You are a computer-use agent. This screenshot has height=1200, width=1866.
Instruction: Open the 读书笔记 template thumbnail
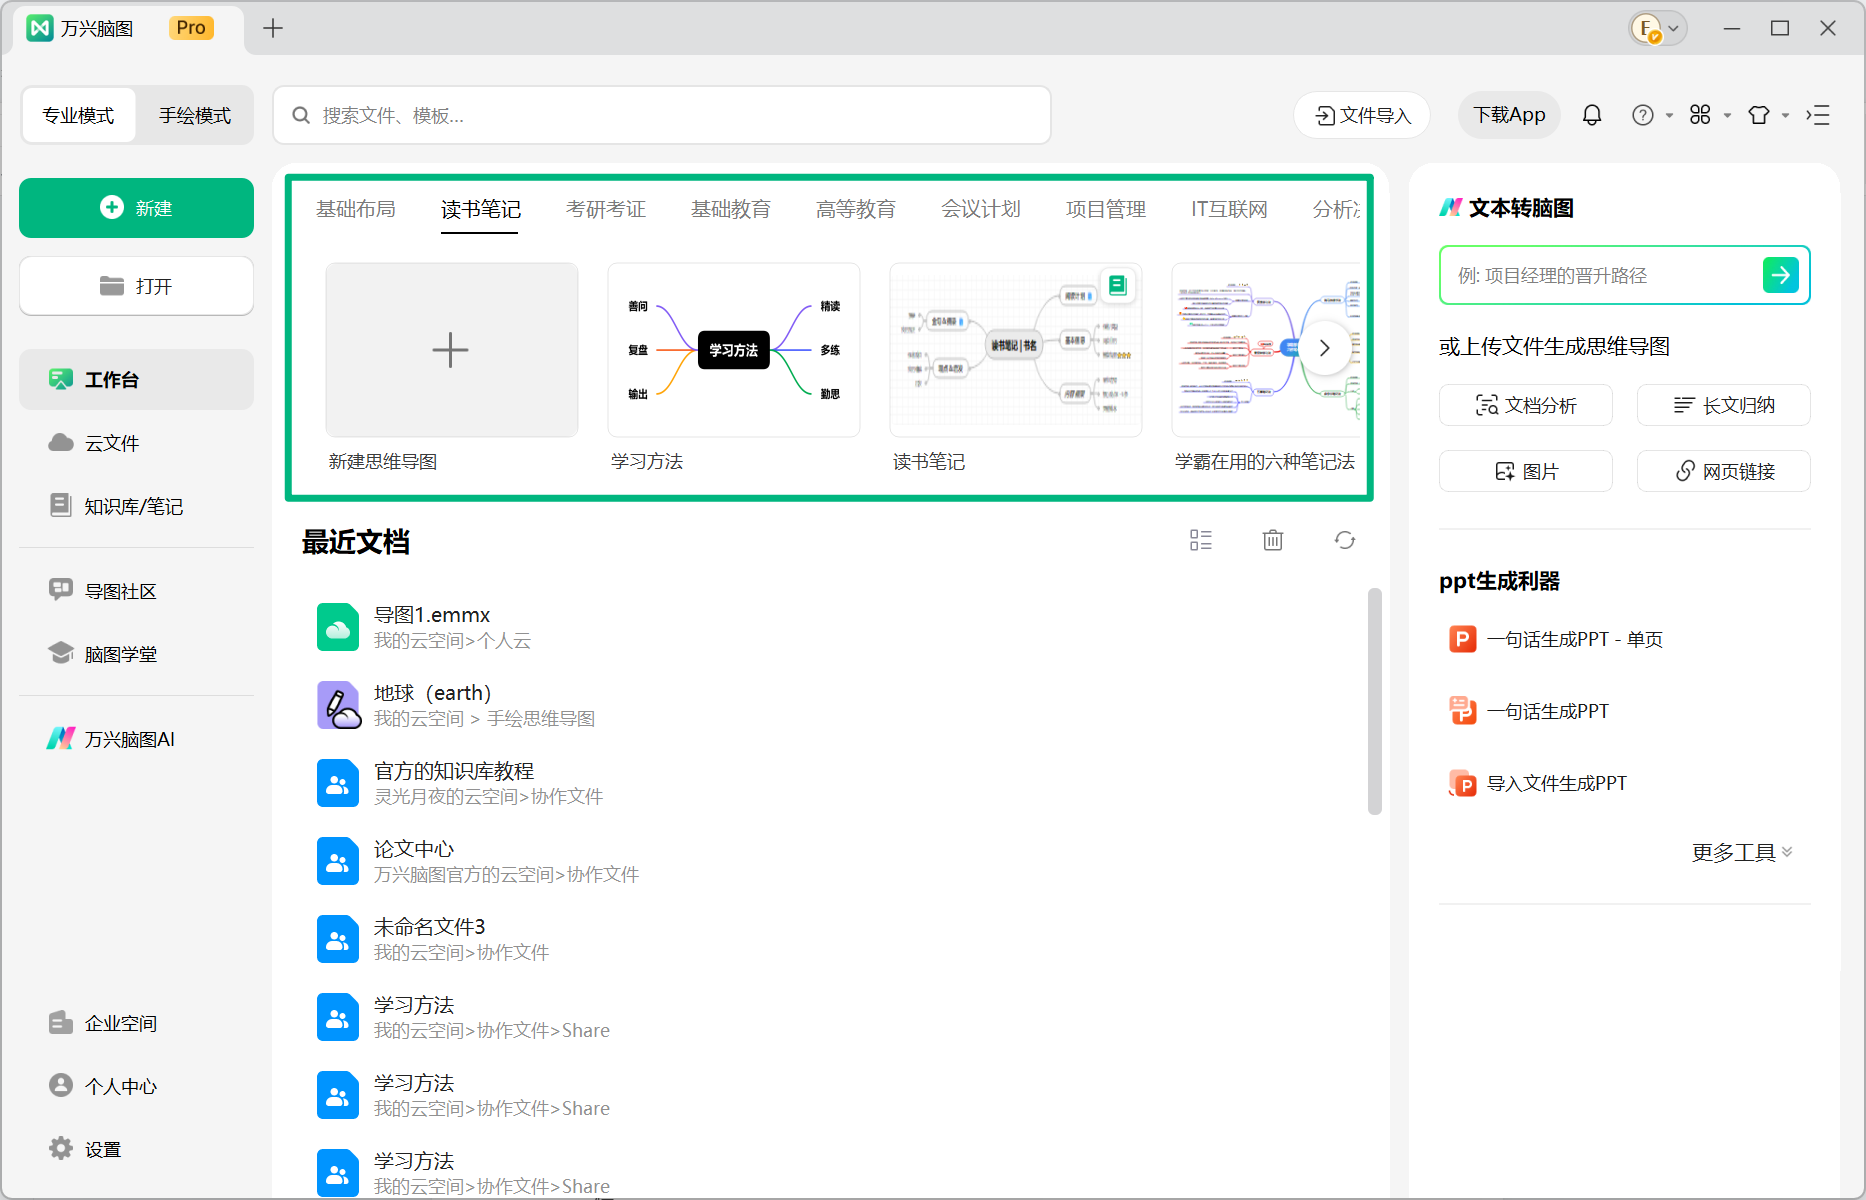pos(1016,350)
